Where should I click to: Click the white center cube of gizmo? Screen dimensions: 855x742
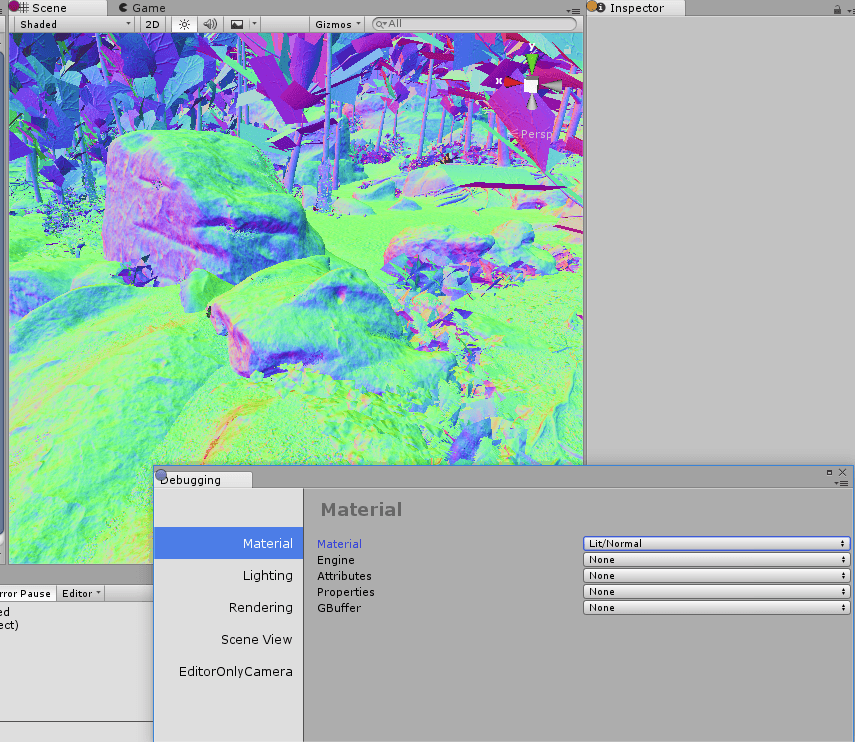click(x=531, y=86)
